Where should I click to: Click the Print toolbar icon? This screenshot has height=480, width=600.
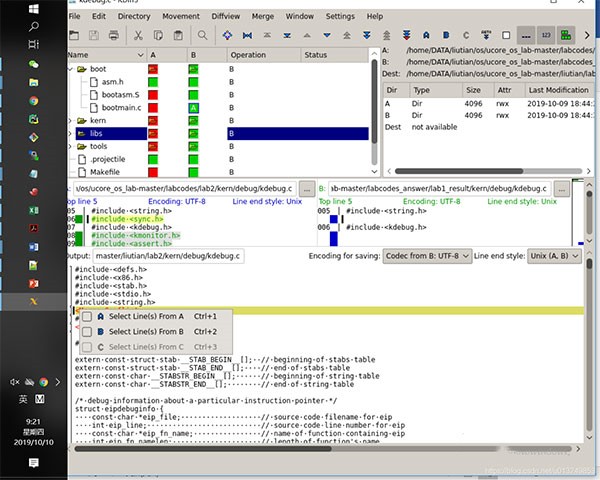click(x=114, y=35)
